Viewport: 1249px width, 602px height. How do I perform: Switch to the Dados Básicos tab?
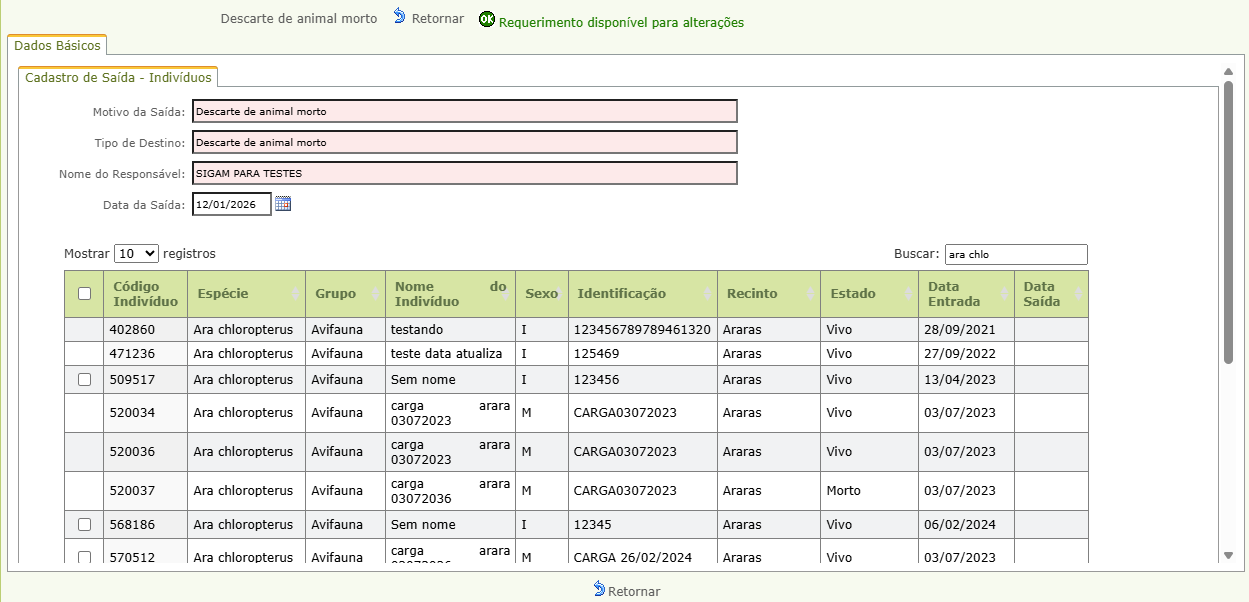pyautogui.click(x=57, y=46)
